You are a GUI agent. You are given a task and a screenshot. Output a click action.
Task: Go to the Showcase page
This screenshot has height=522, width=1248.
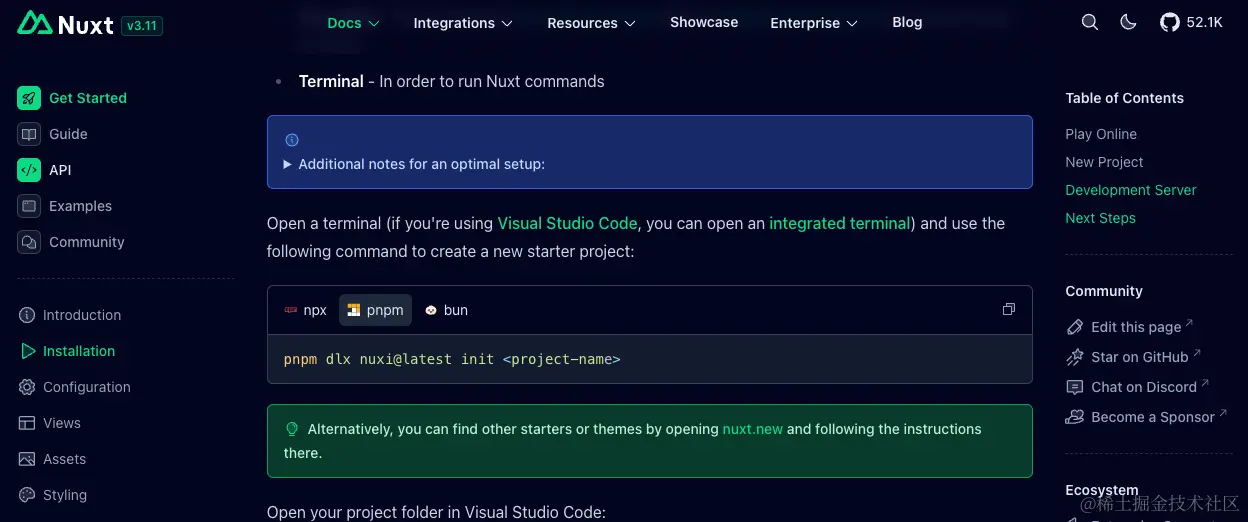pos(704,22)
